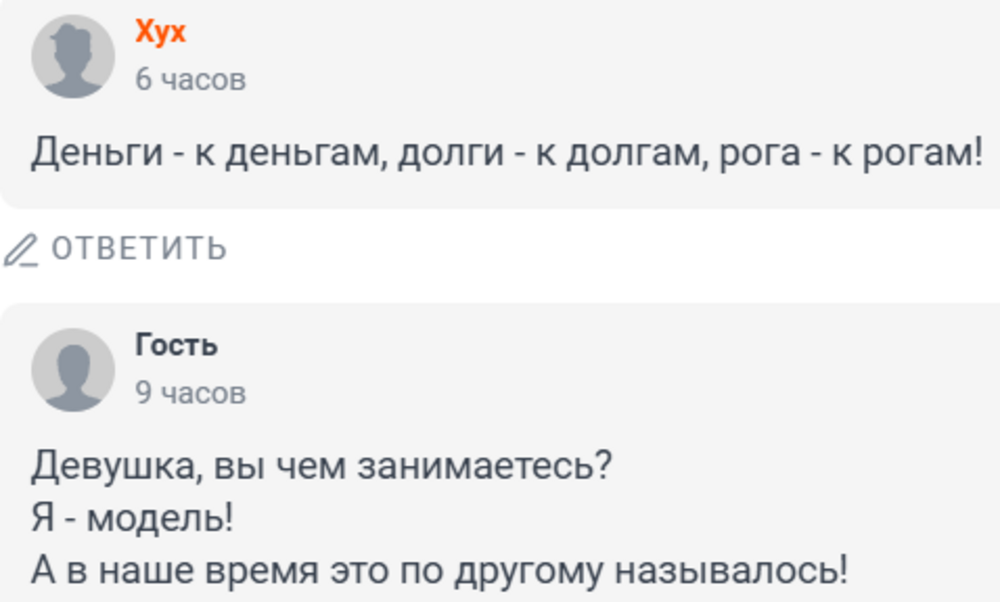Click the pencil icon beside ОТВЕТИТЬ
Screen dimensions: 1000x602
tap(19, 249)
